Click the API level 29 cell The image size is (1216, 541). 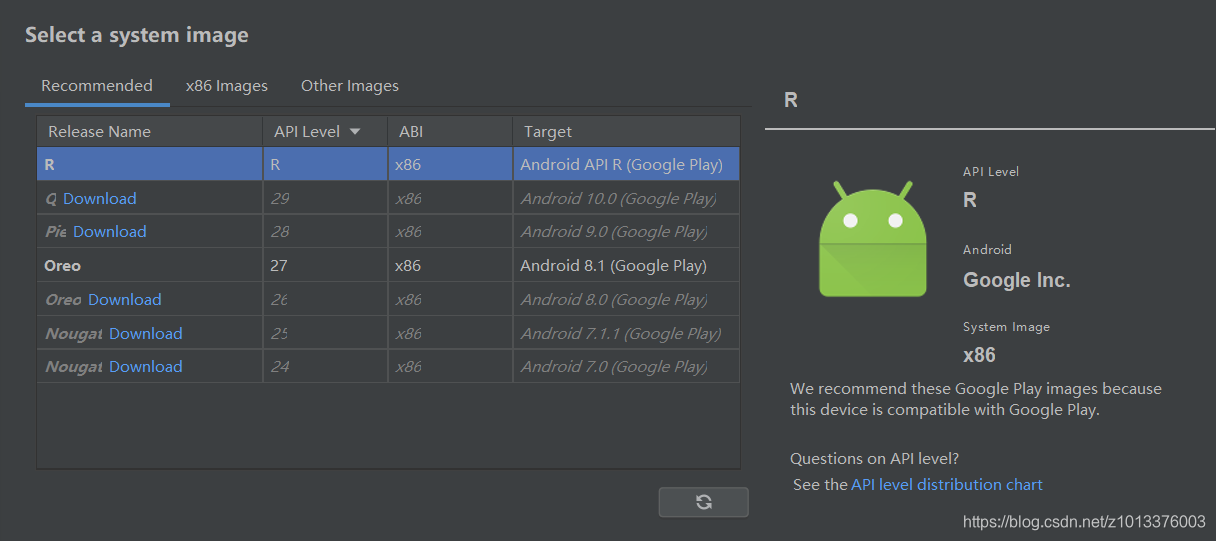pyautogui.click(x=325, y=198)
